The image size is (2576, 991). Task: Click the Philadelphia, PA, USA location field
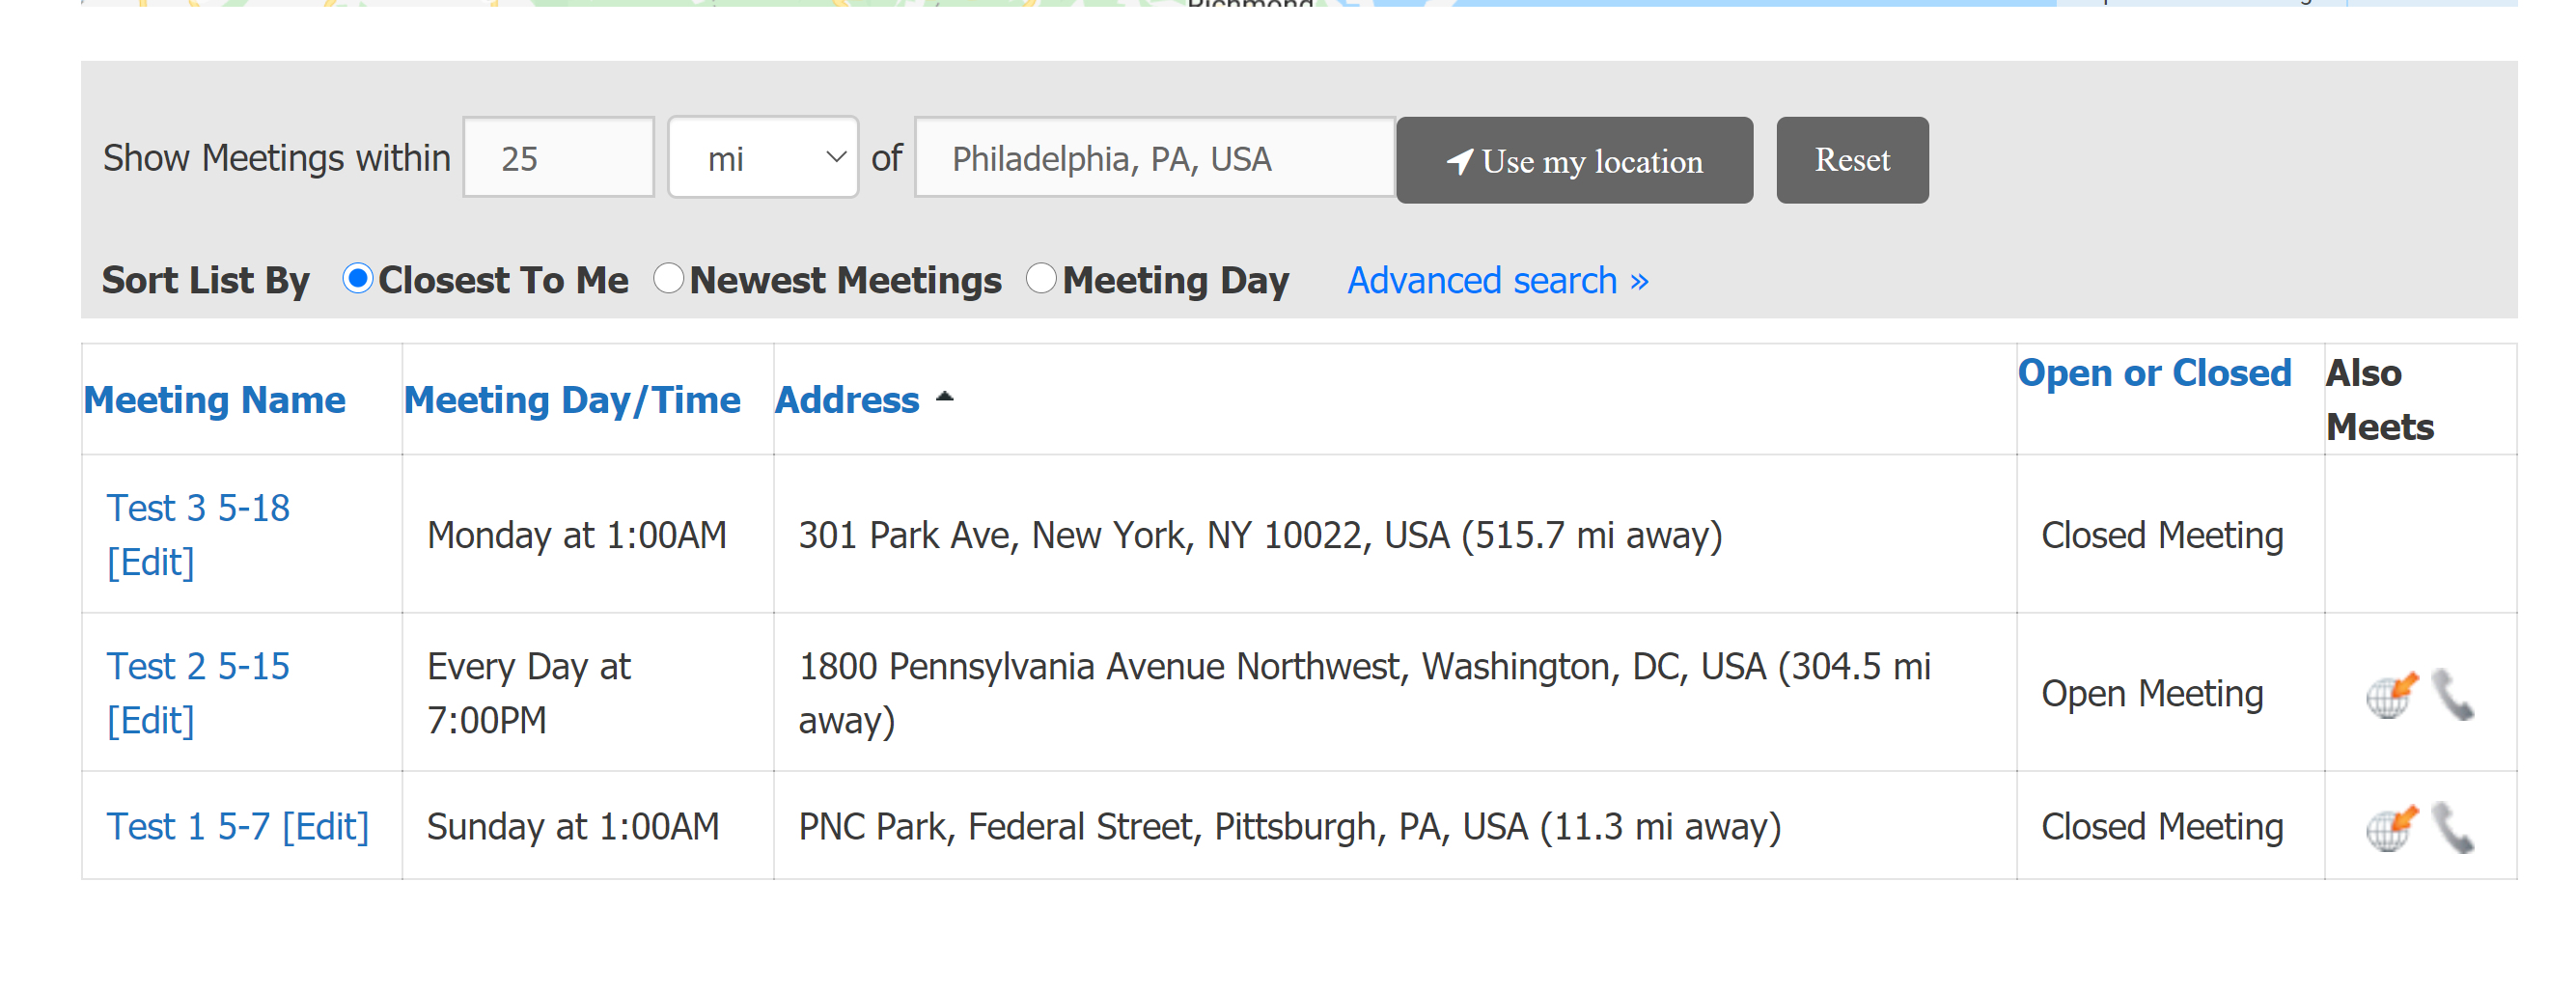click(1154, 158)
